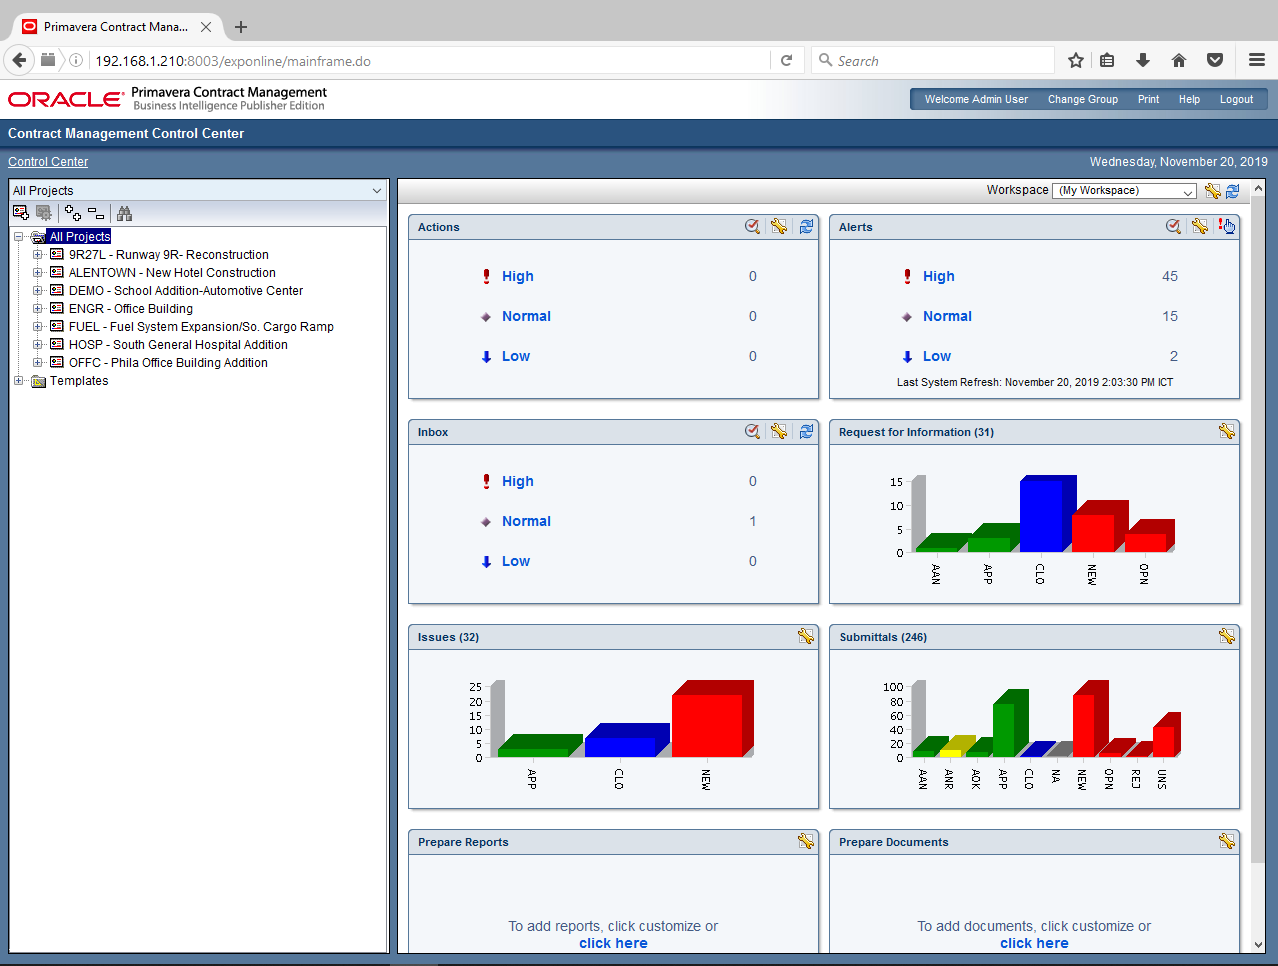Viewport: 1278px width, 966px height.
Task: Customize the Request for Information panel
Action: pos(1226,431)
